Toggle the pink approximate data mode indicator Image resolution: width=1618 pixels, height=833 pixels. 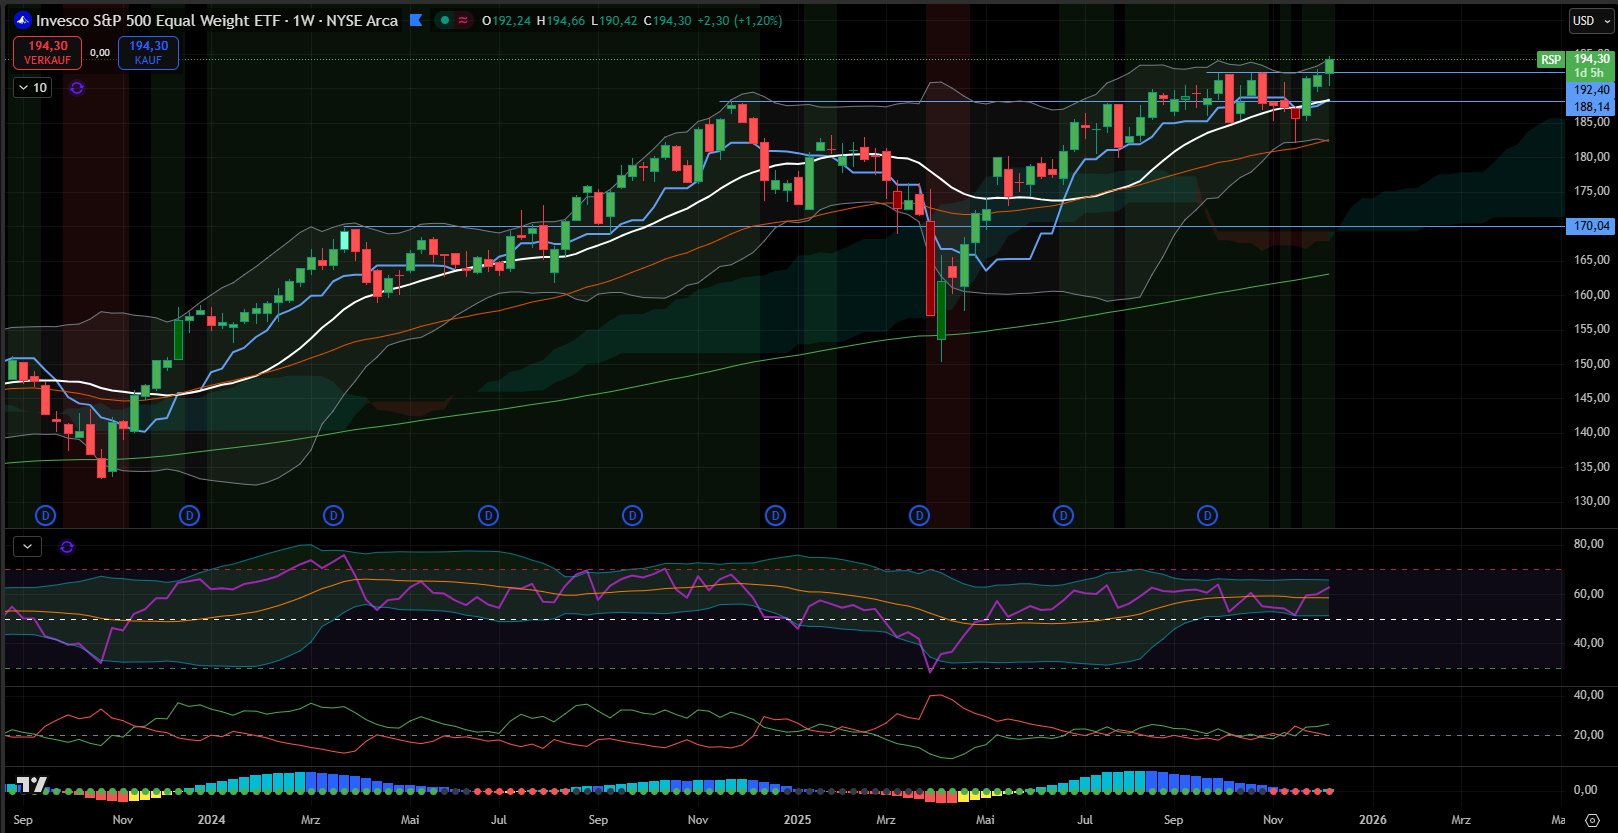pos(463,20)
